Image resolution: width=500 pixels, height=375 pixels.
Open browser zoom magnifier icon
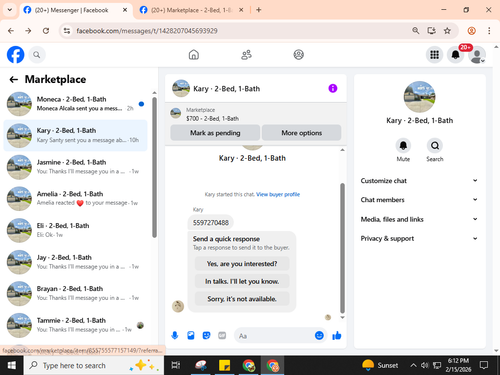(x=416, y=31)
